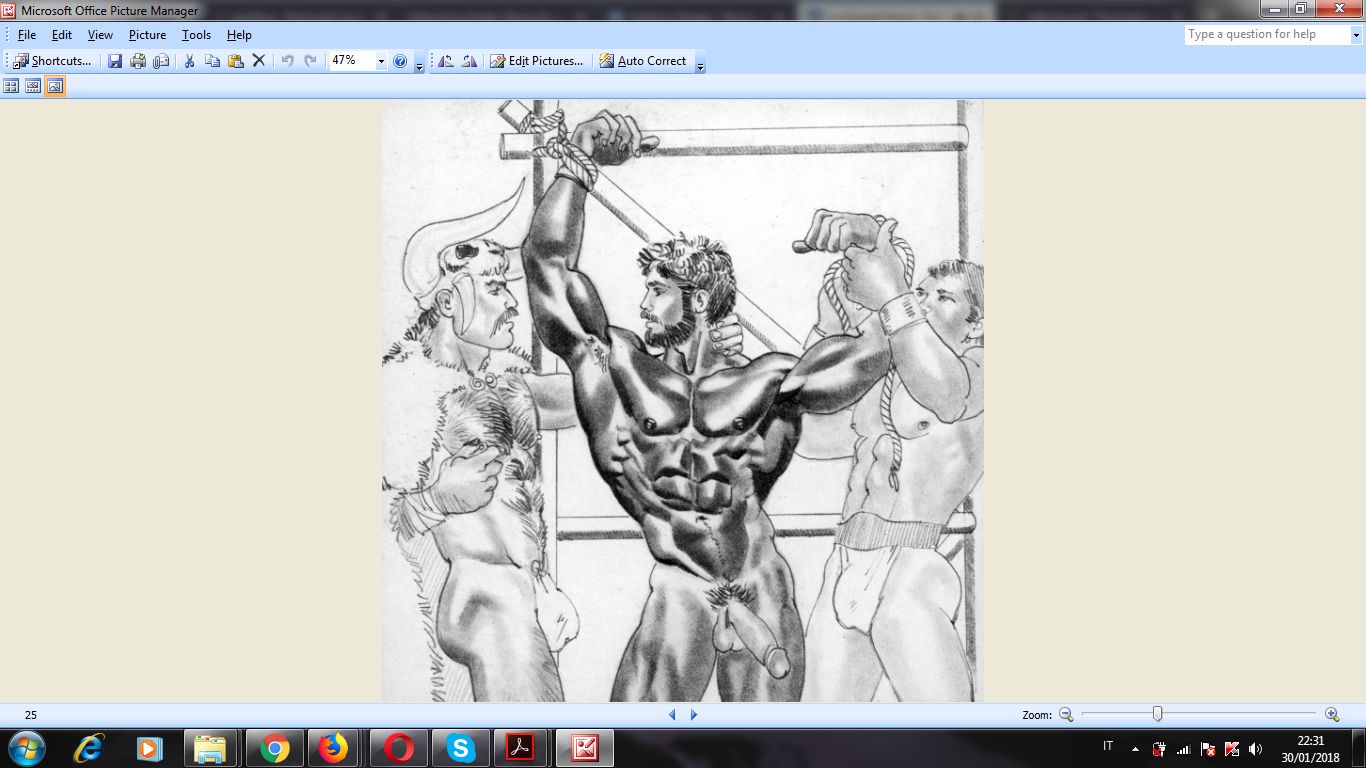Apply Auto Correct to the picture
Image resolution: width=1366 pixels, height=768 pixels.
pyautogui.click(x=643, y=61)
